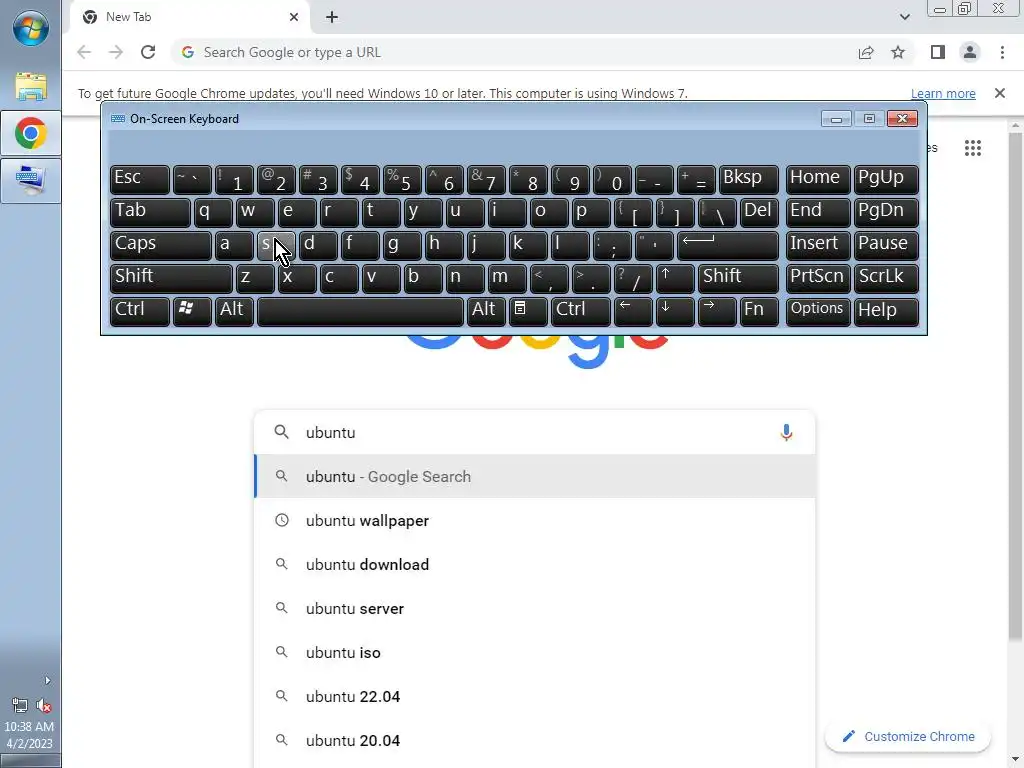Open the tab search dropdown arrow

pos(904,17)
